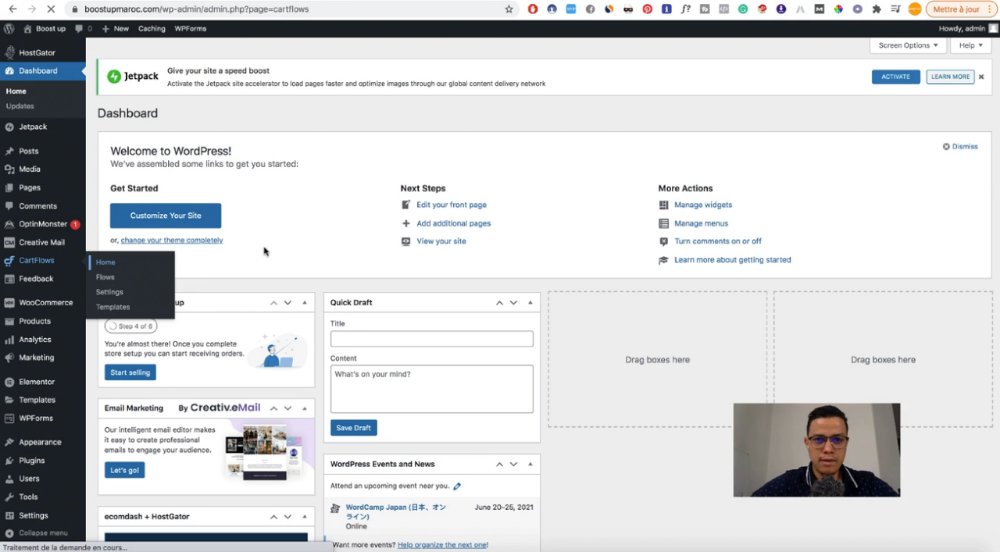Toggle the Email Marketing panel collapse arrow
The height and width of the screenshot is (552, 1000).
click(x=304, y=408)
